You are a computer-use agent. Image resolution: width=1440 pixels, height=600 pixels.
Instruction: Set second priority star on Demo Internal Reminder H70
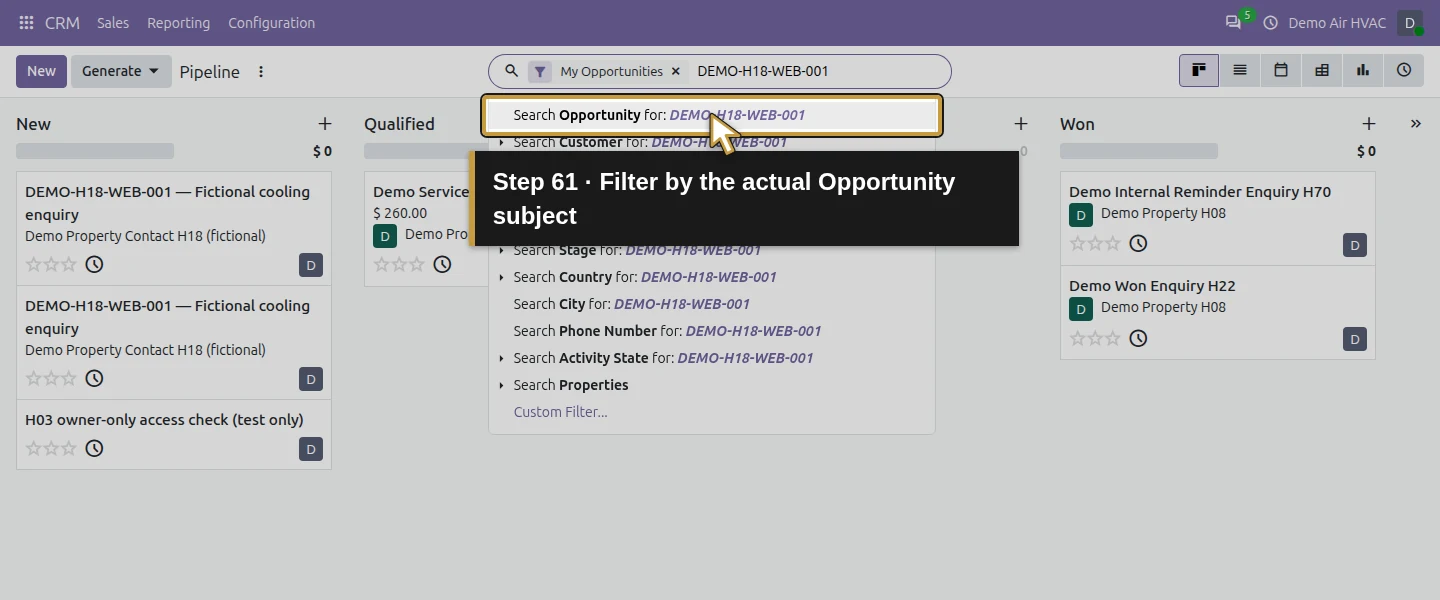(x=1095, y=243)
